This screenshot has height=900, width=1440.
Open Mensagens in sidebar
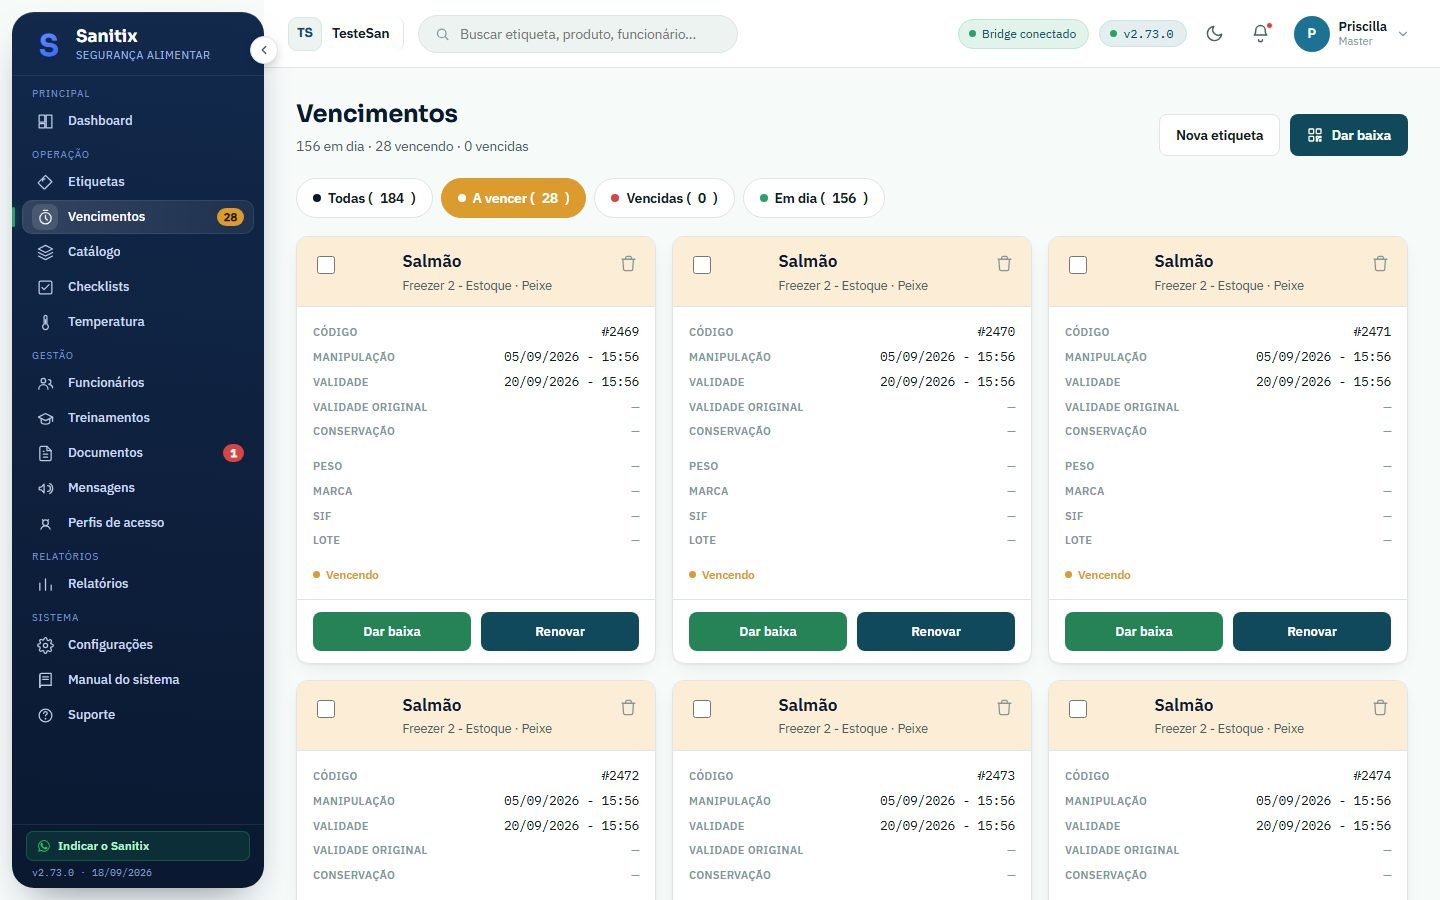point(138,488)
